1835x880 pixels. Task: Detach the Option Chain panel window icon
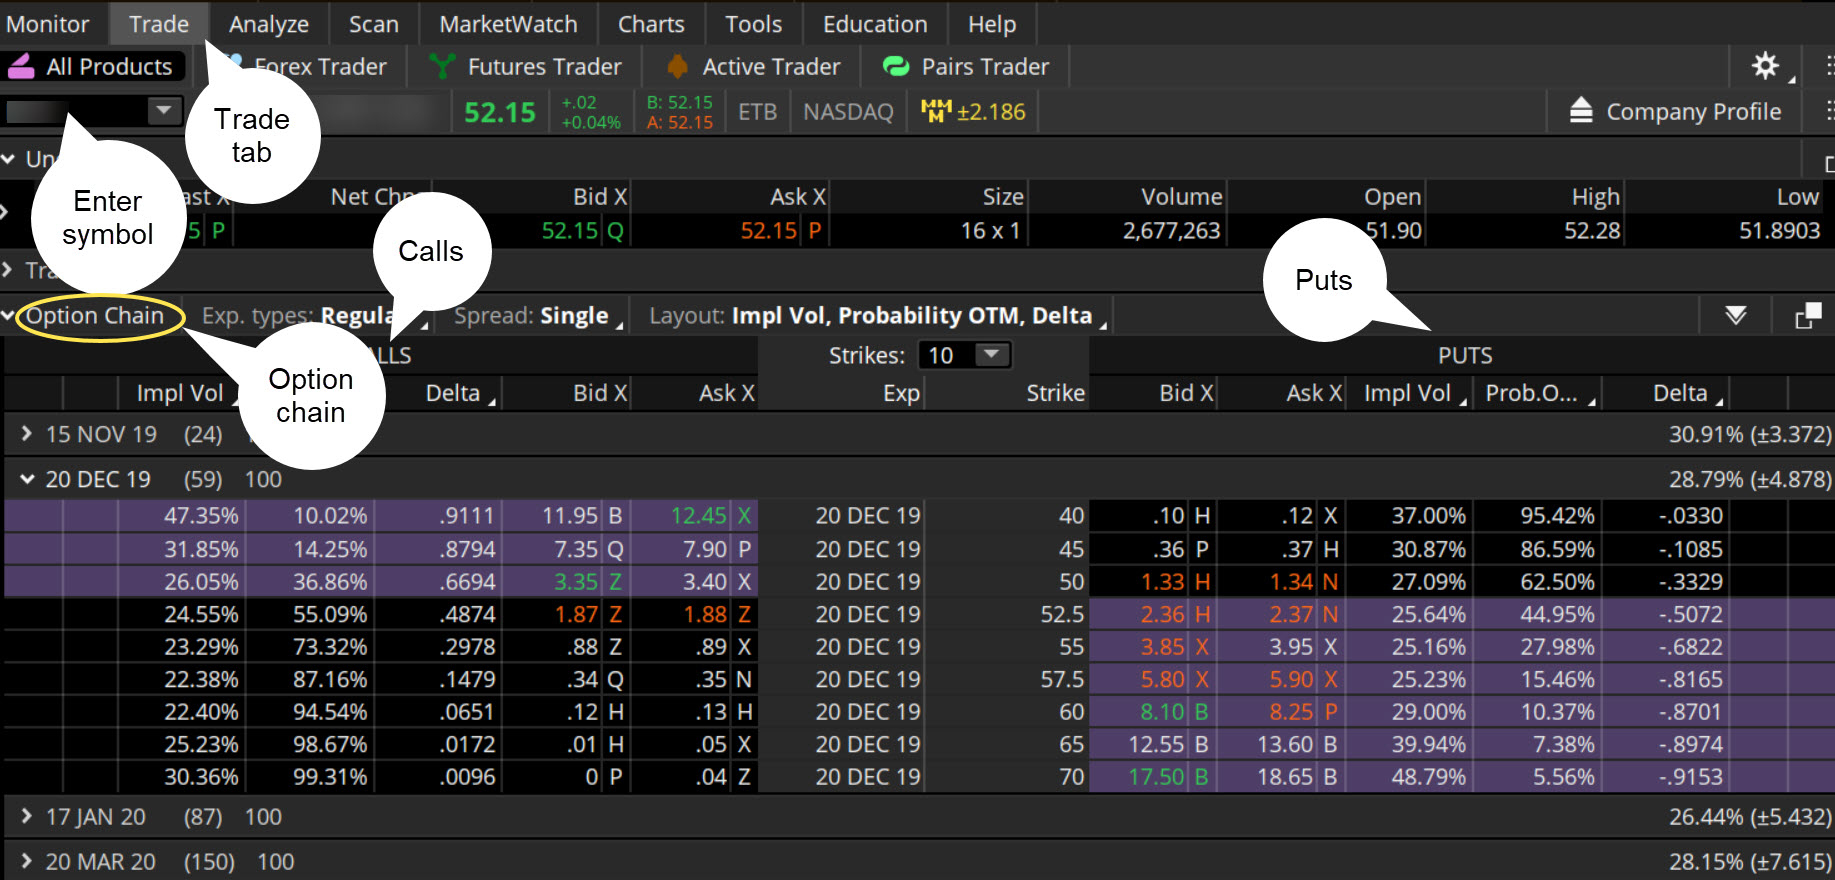tap(1808, 316)
